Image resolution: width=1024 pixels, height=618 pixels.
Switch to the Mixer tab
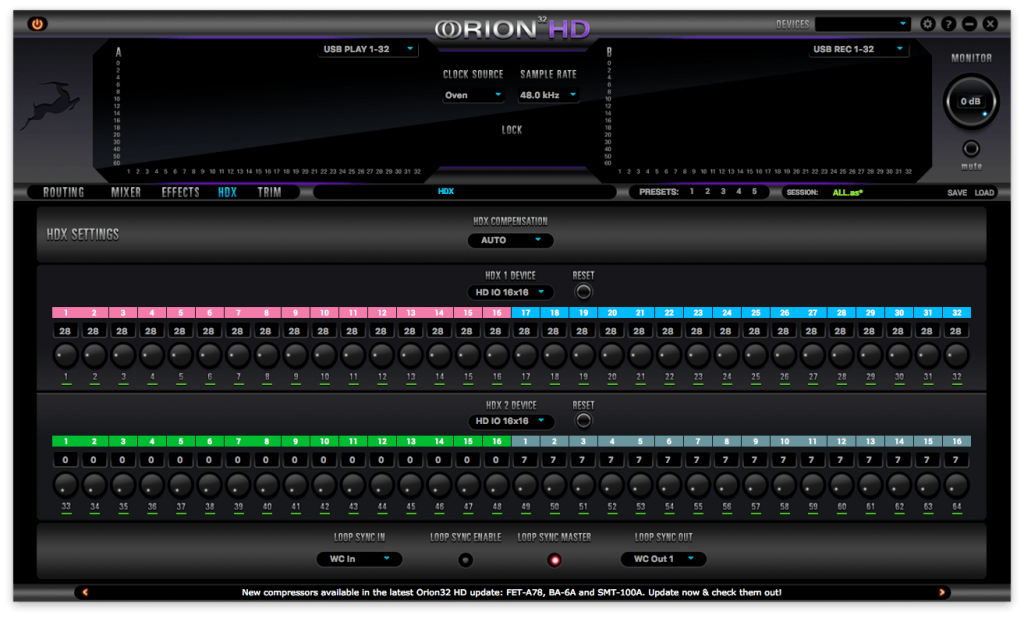point(126,192)
